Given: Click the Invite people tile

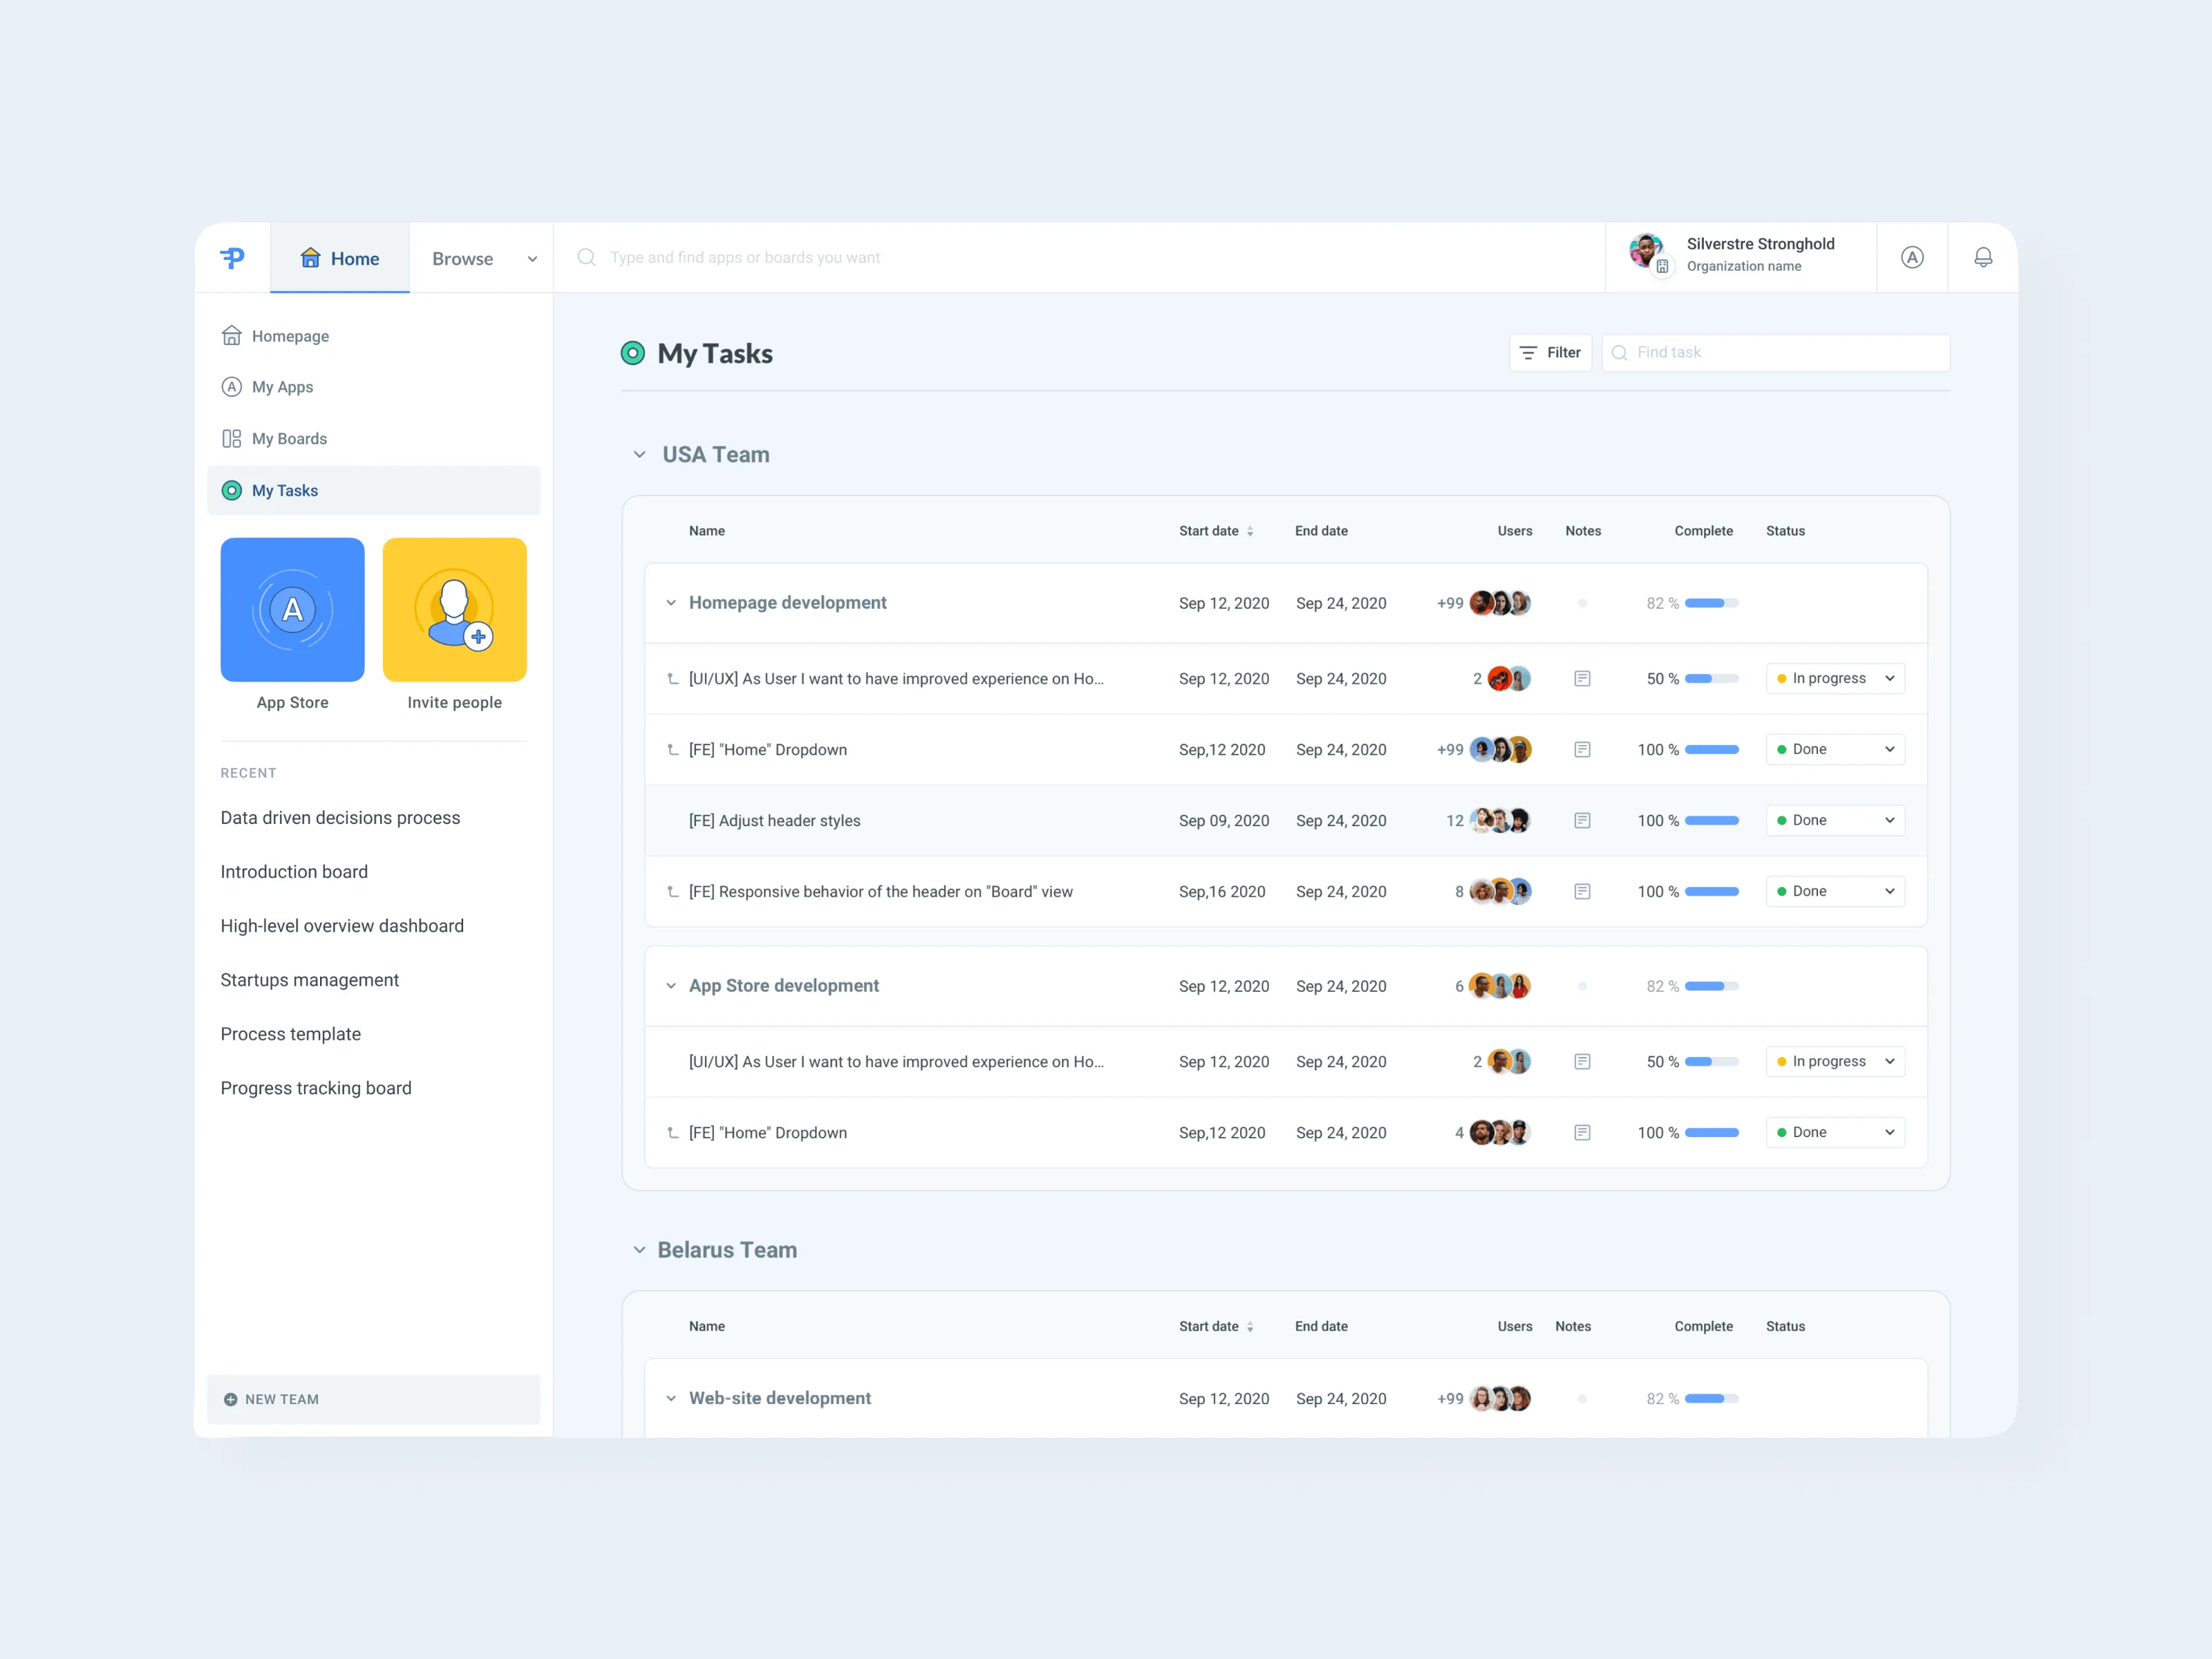Looking at the screenshot, I should tap(454, 609).
